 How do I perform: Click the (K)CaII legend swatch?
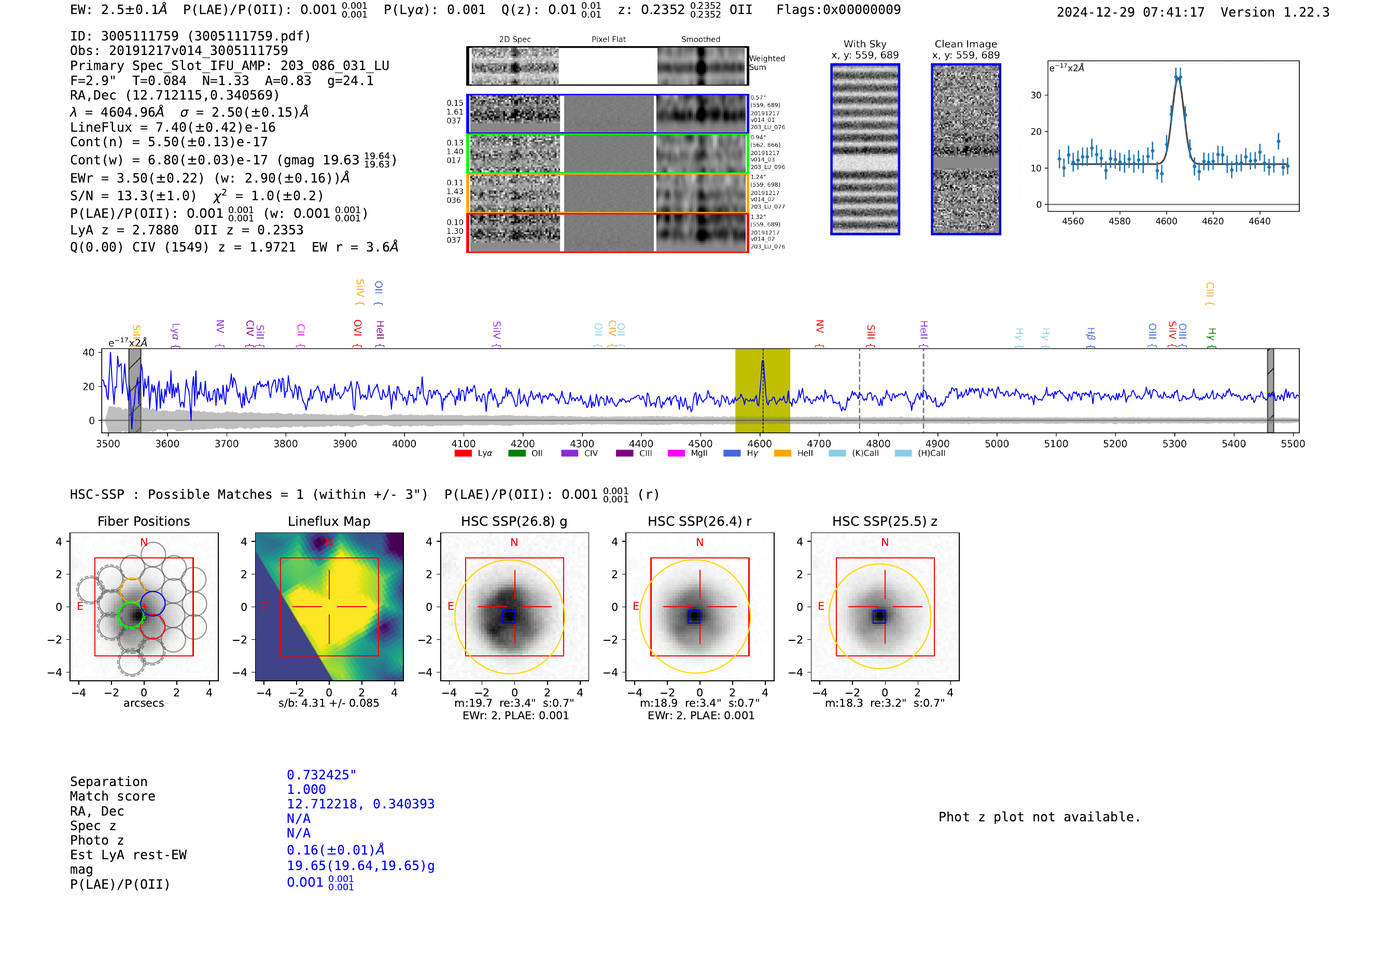837,453
